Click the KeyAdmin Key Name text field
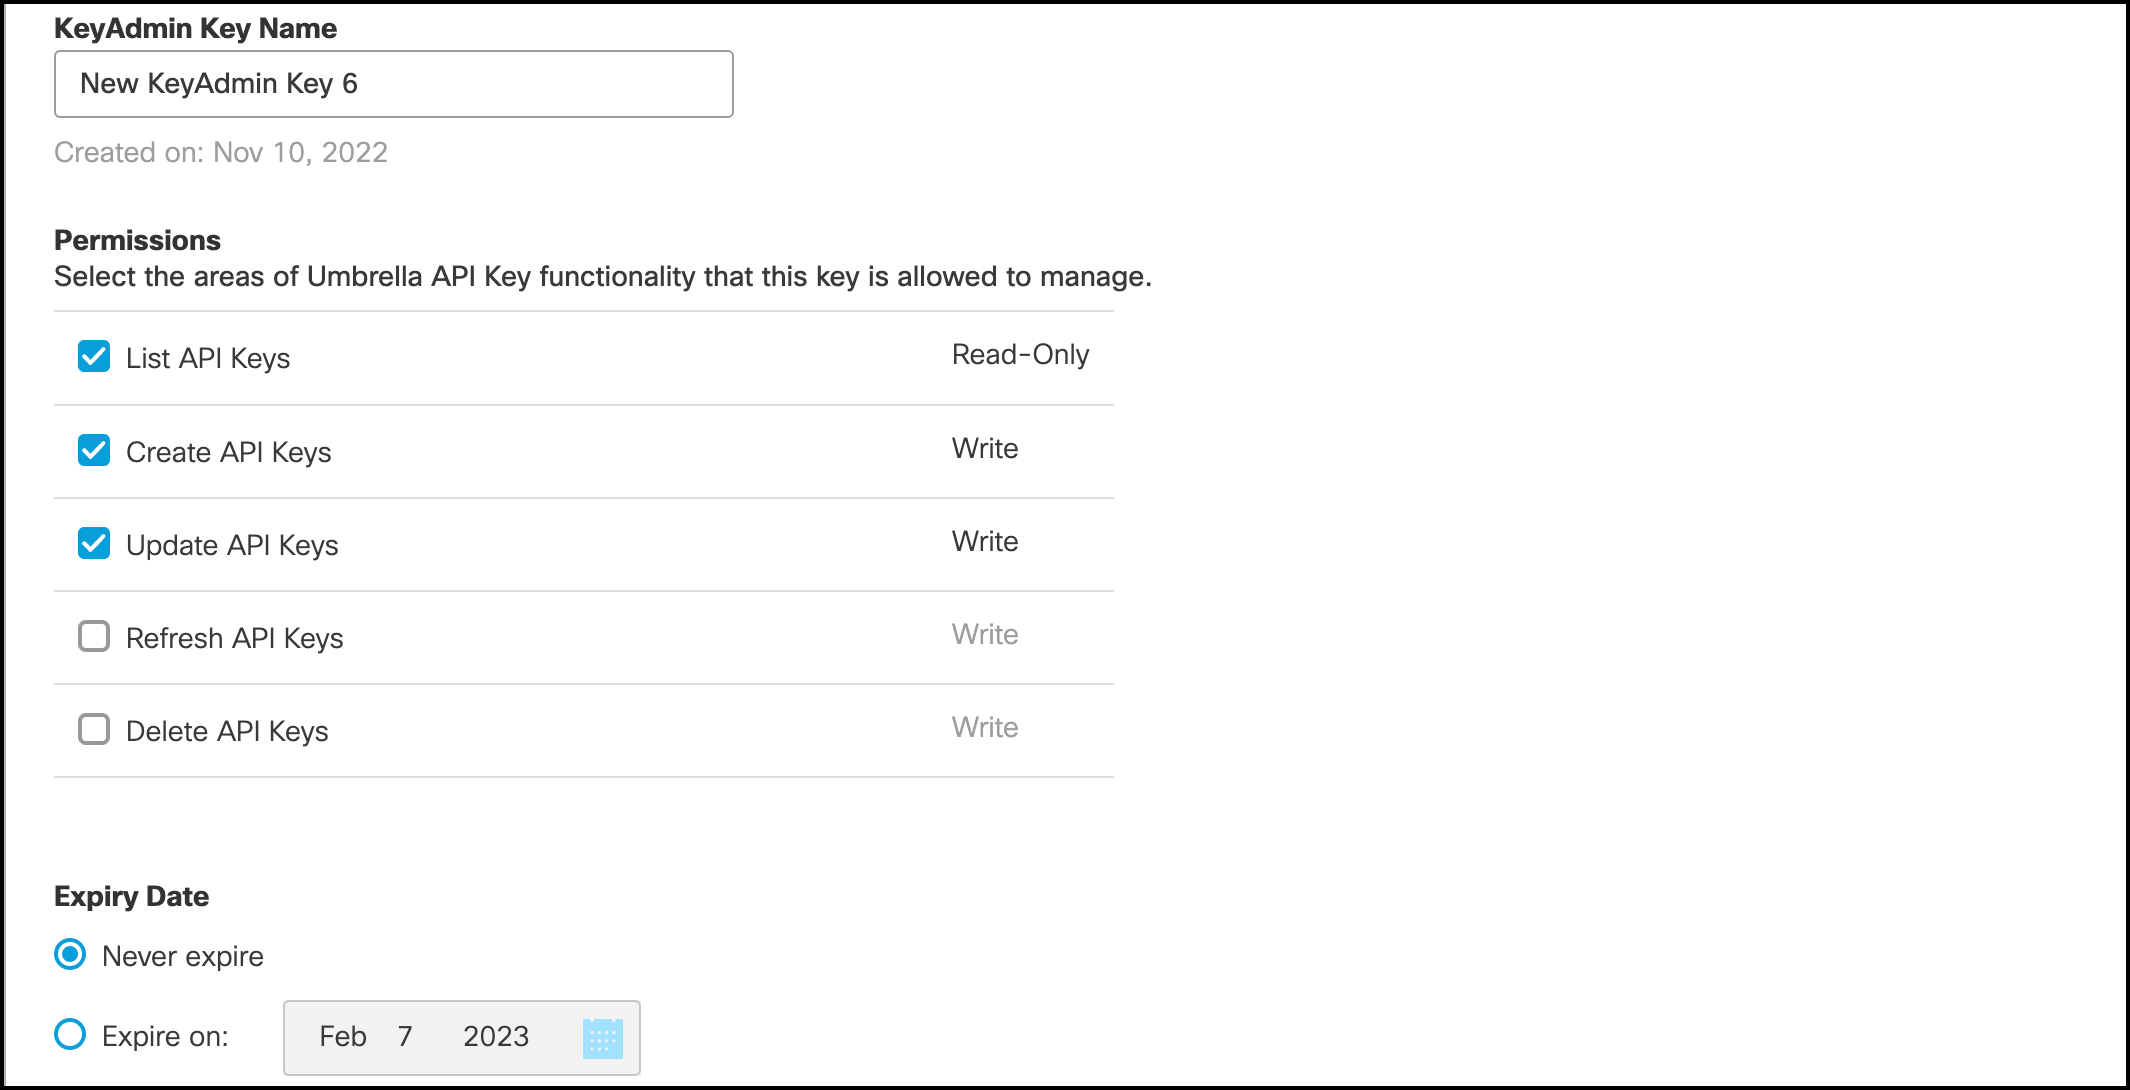 (x=393, y=84)
